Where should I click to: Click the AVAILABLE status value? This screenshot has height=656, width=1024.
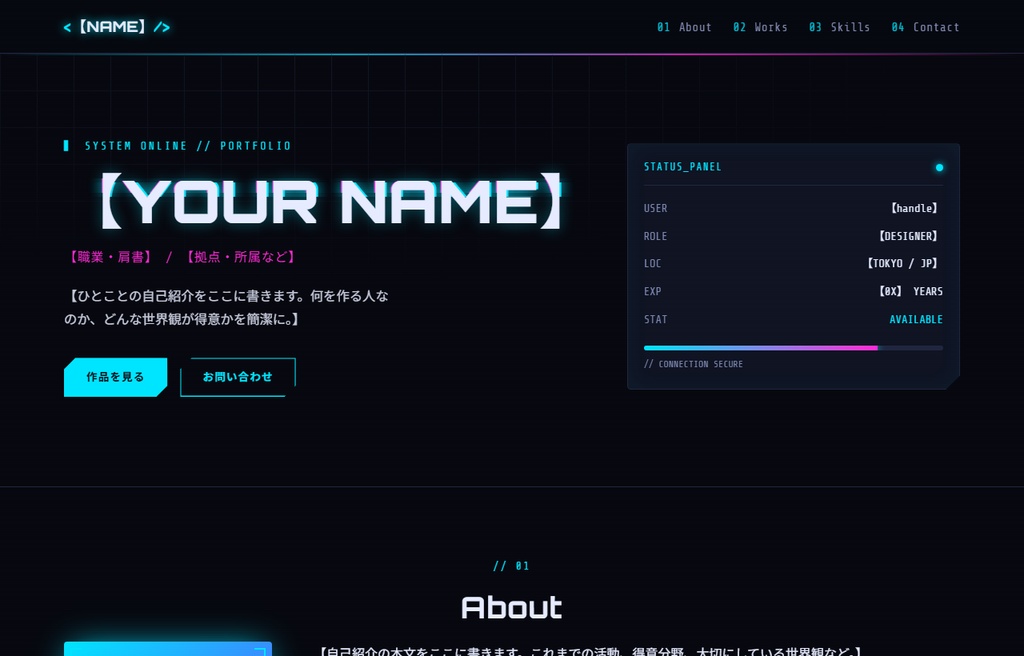pyautogui.click(x=916, y=320)
